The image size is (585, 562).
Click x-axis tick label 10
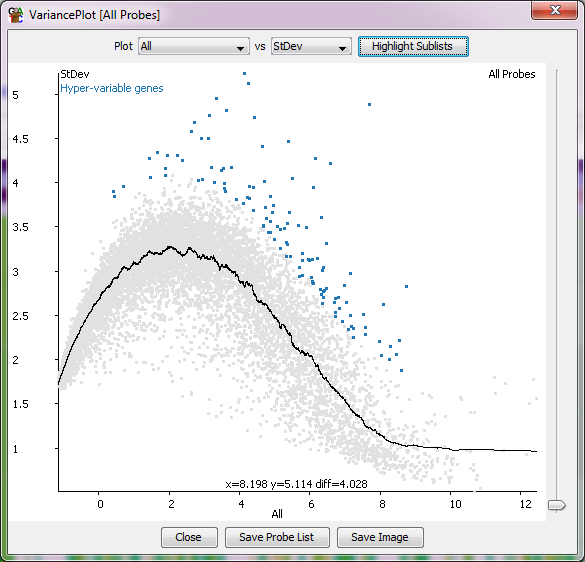click(x=455, y=504)
